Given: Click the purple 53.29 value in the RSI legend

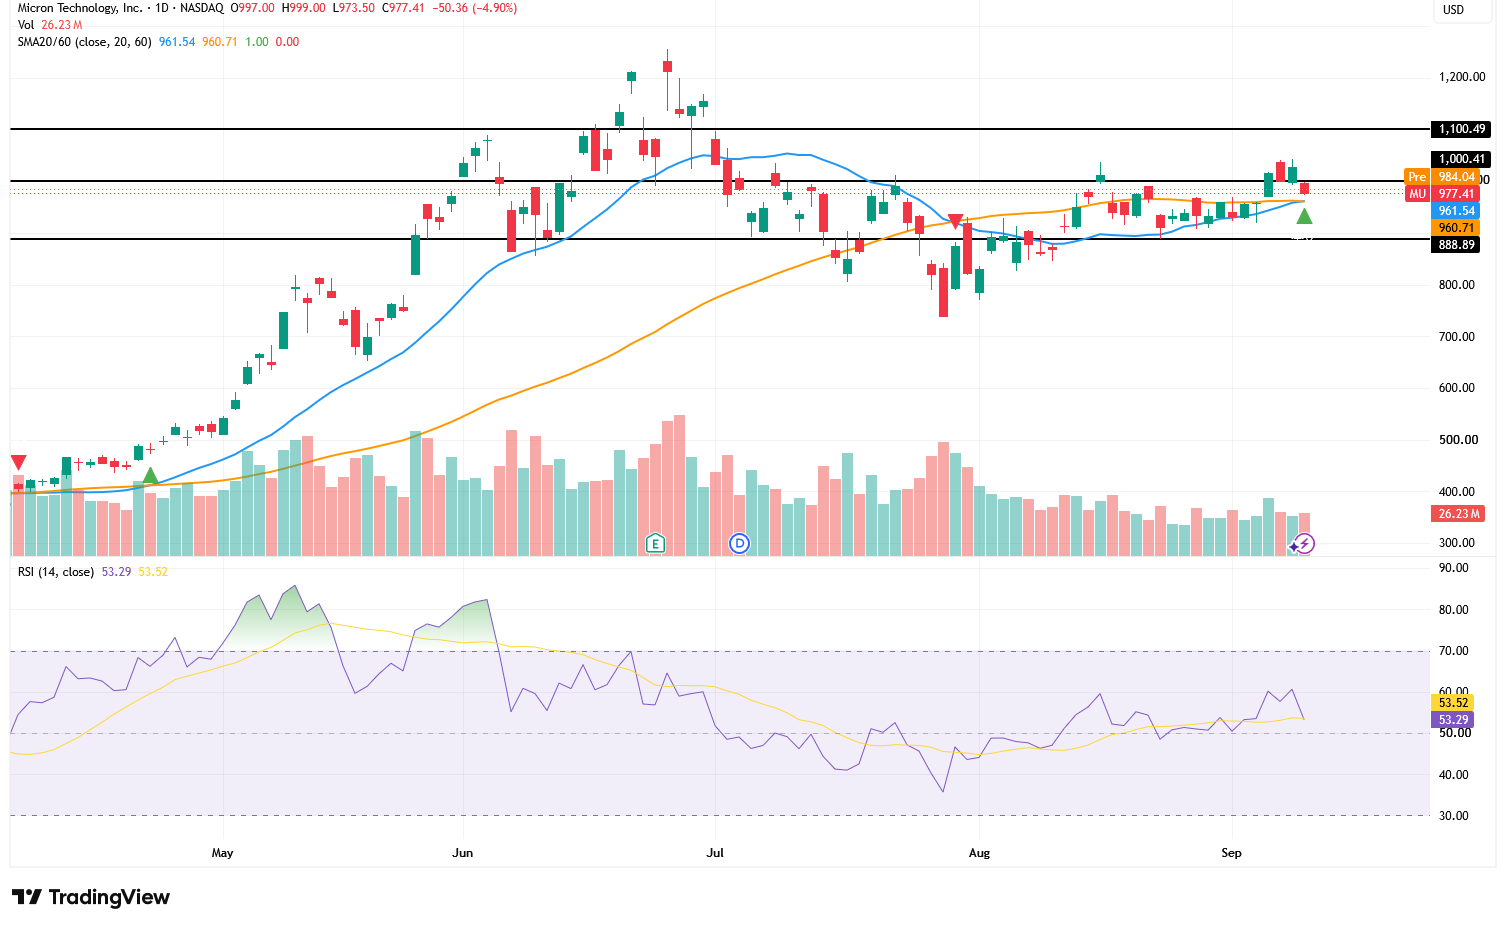Looking at the screenshot, I should click(x=116, y=572).
